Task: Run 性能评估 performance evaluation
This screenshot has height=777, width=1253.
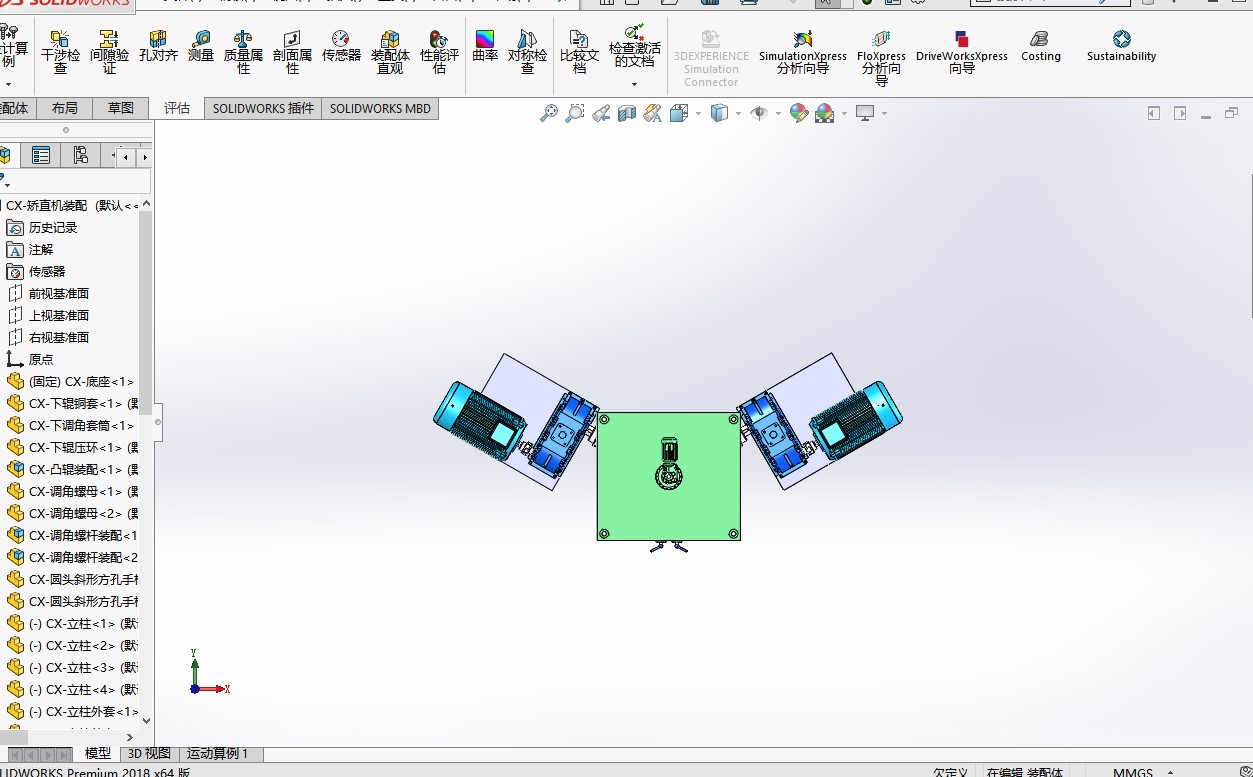Action: 439,52
